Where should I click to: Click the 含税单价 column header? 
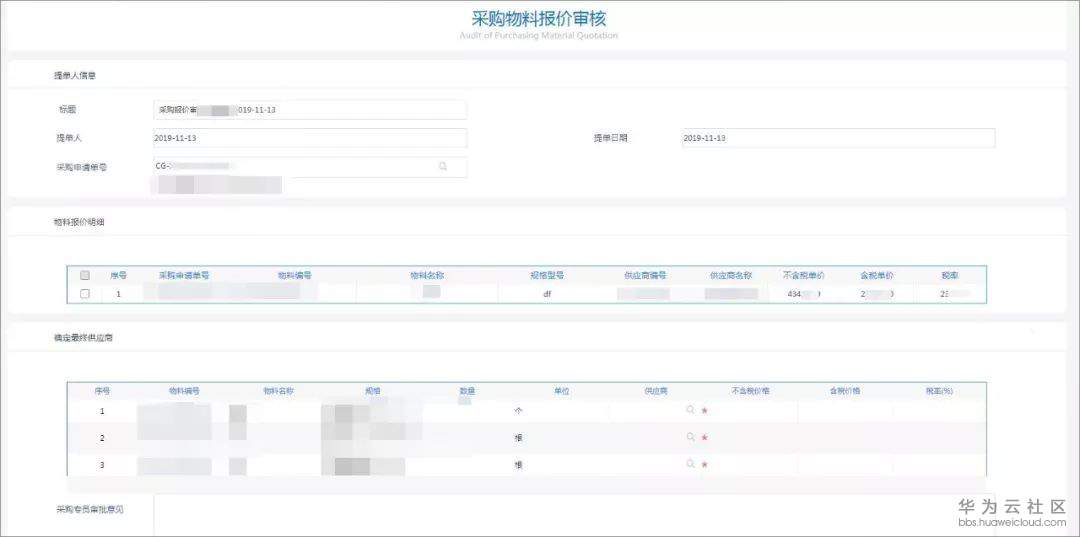tap(877, 275)
